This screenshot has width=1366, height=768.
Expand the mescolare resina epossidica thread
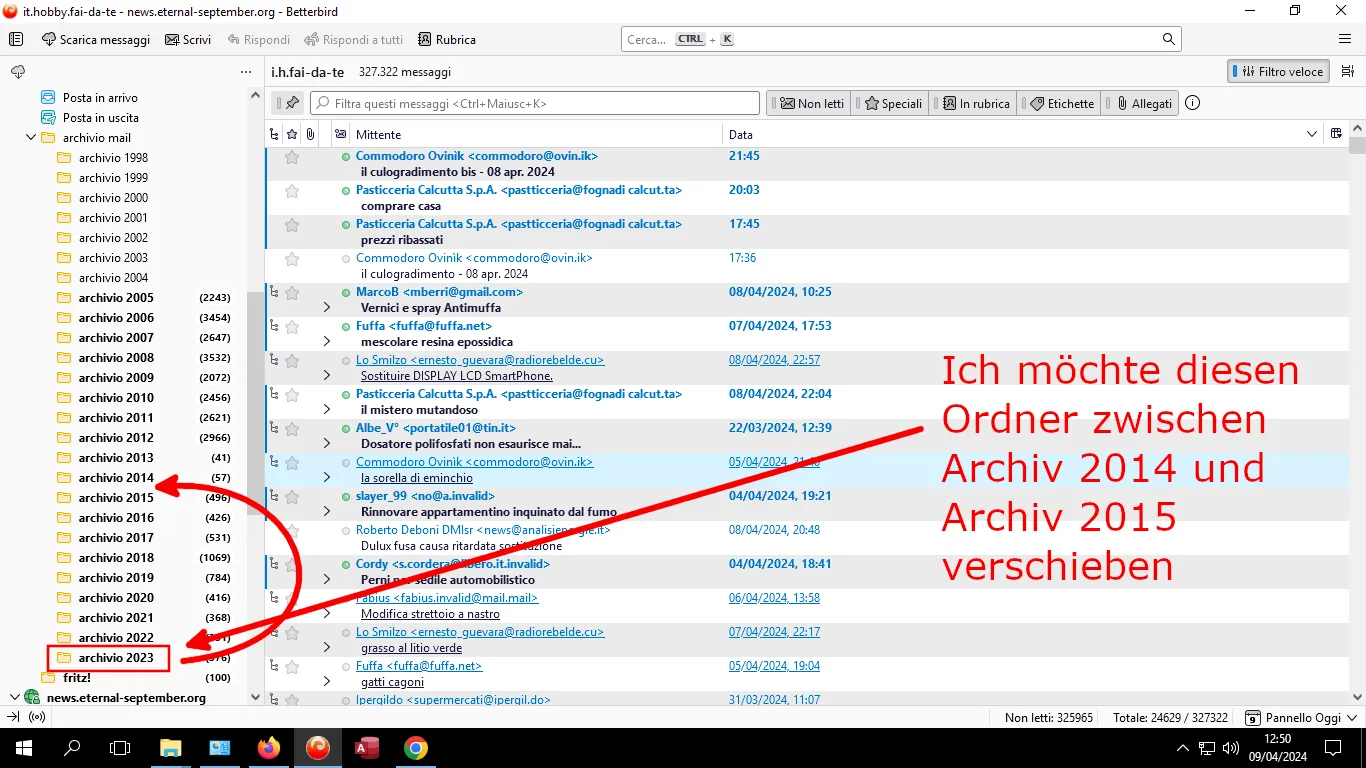[x=327, y=342]
